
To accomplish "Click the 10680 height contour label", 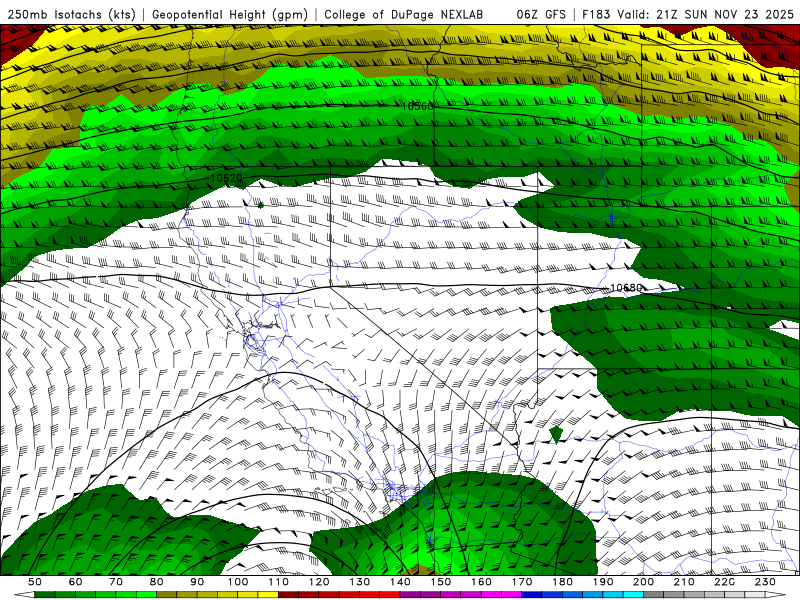I will coord(626,288).
